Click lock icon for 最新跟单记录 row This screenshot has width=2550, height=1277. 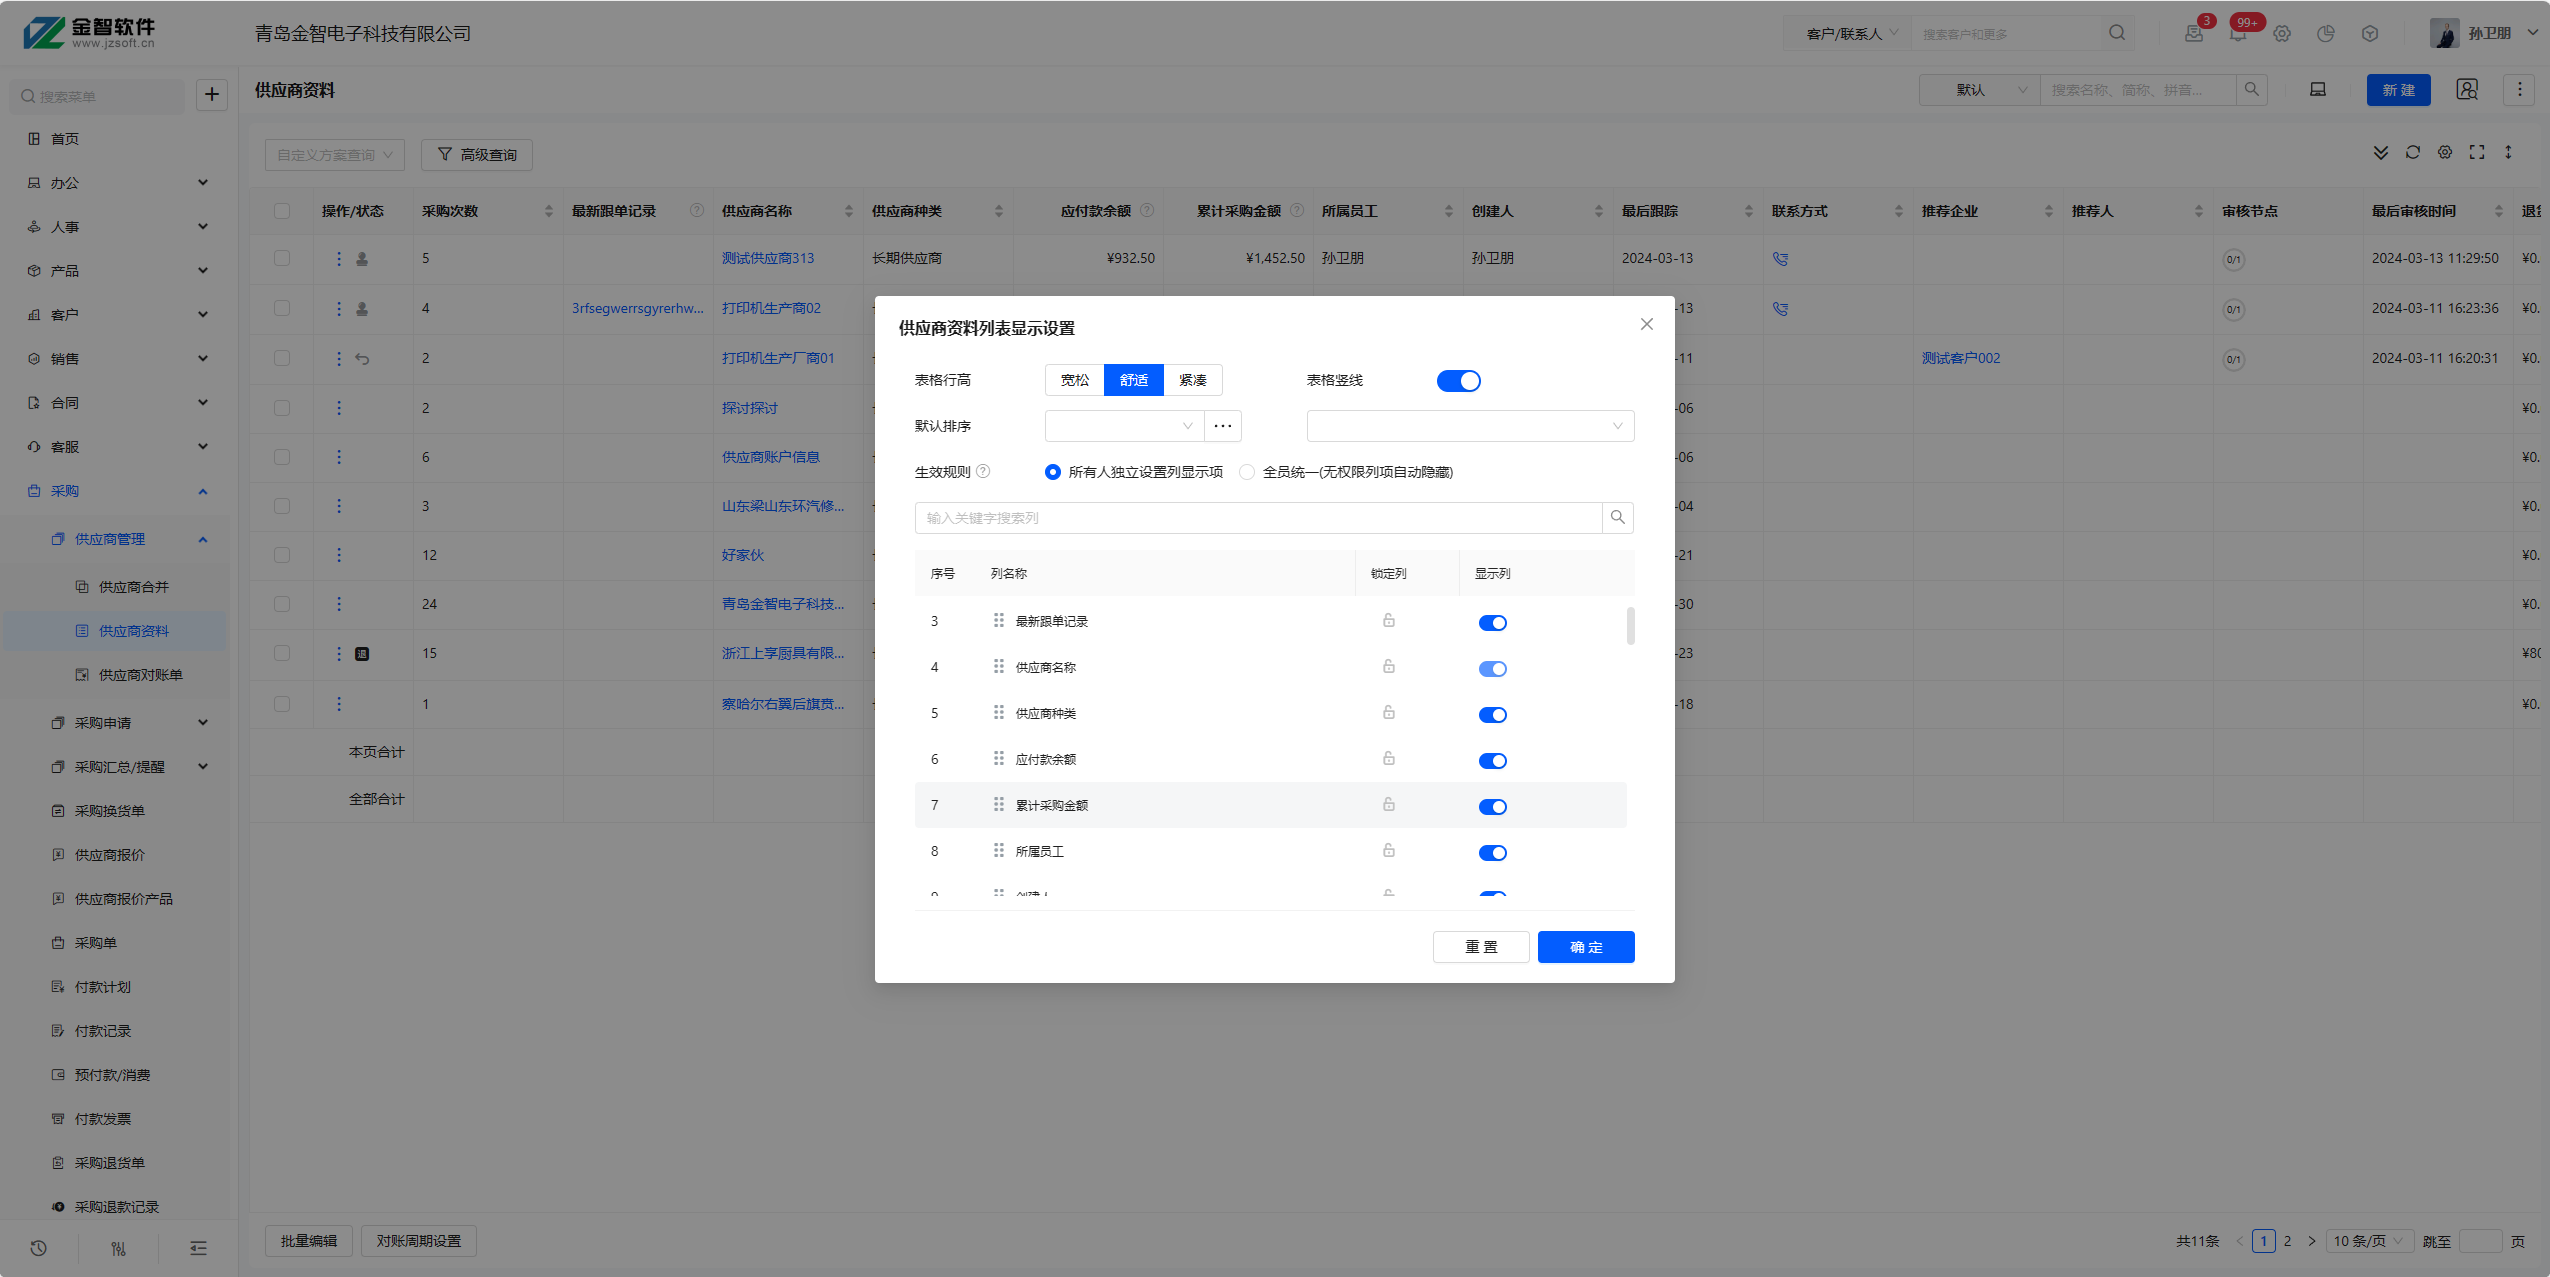pos(1388,621)
